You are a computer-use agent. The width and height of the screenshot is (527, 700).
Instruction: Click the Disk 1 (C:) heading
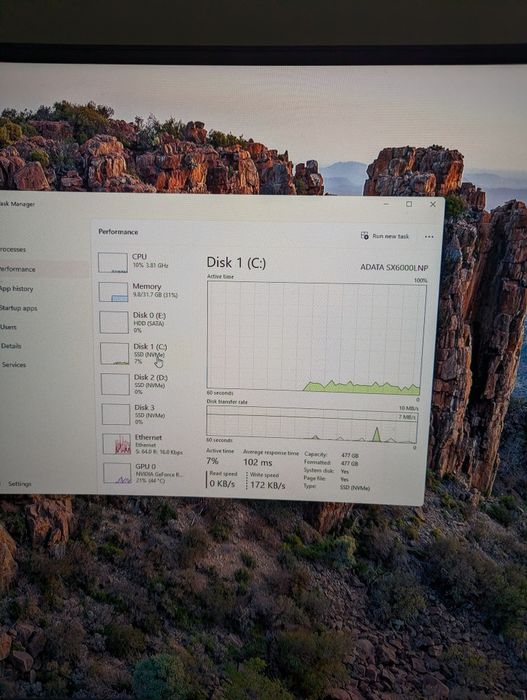point(236,262)
